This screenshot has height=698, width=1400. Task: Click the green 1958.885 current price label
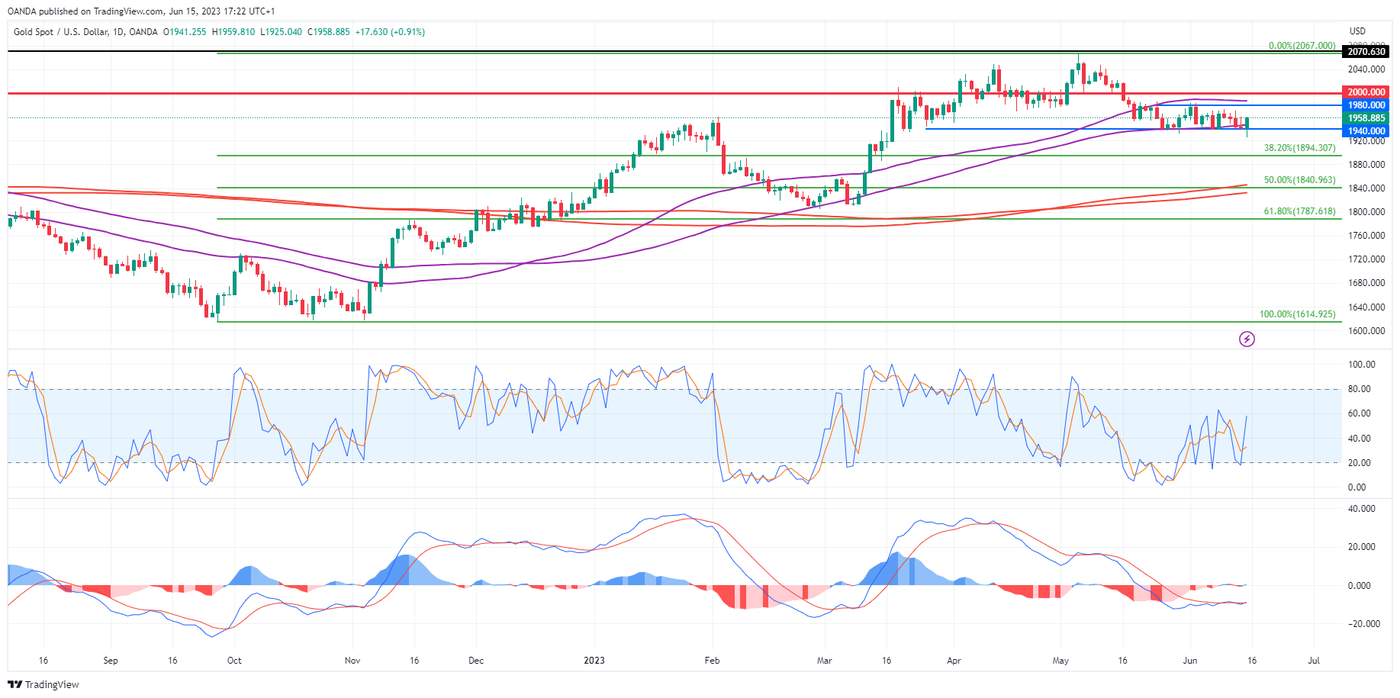tap(1367, 118)
